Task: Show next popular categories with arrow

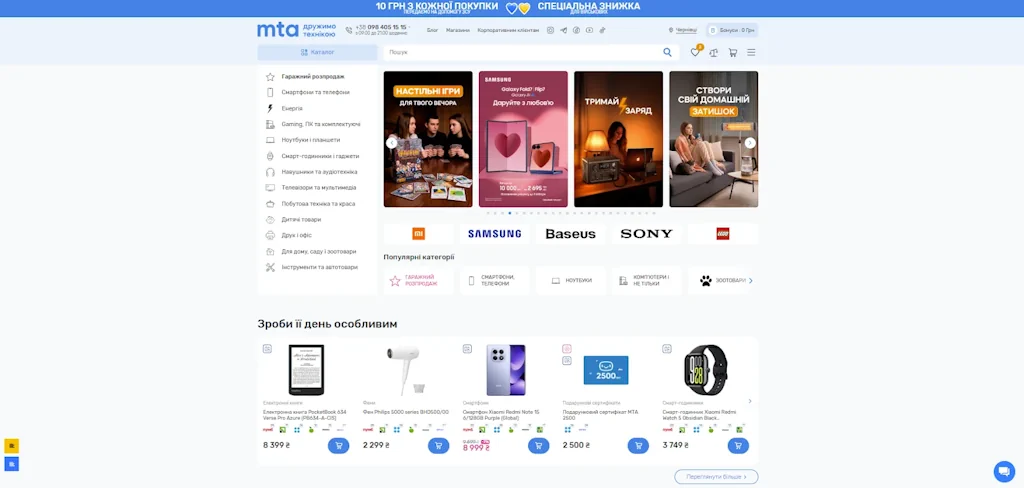Action: pyautogui.click(x=750, y=281)
